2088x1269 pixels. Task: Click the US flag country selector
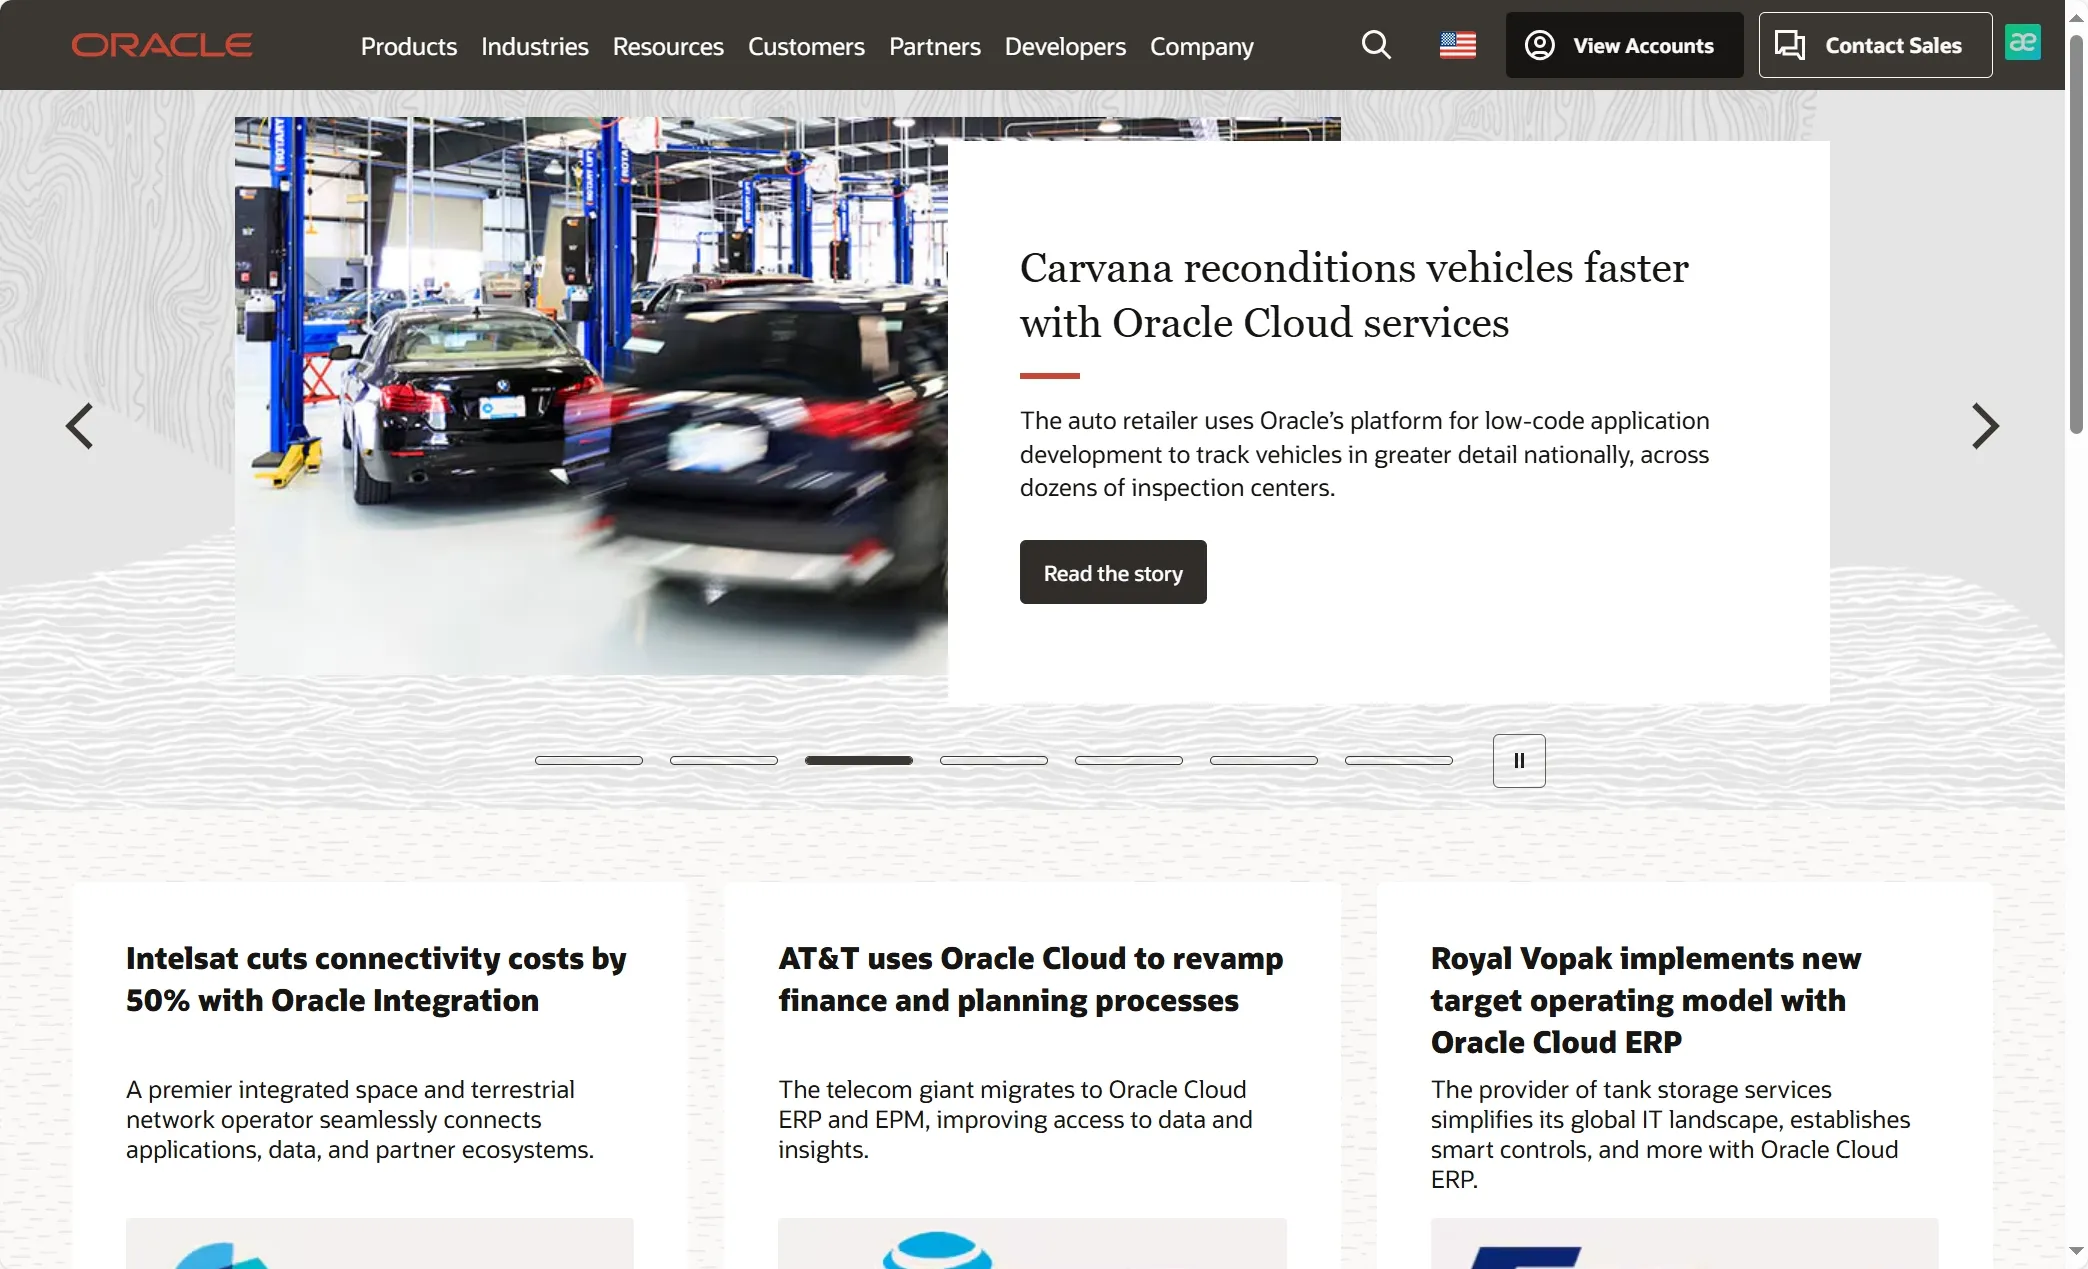pos(1457,45)
